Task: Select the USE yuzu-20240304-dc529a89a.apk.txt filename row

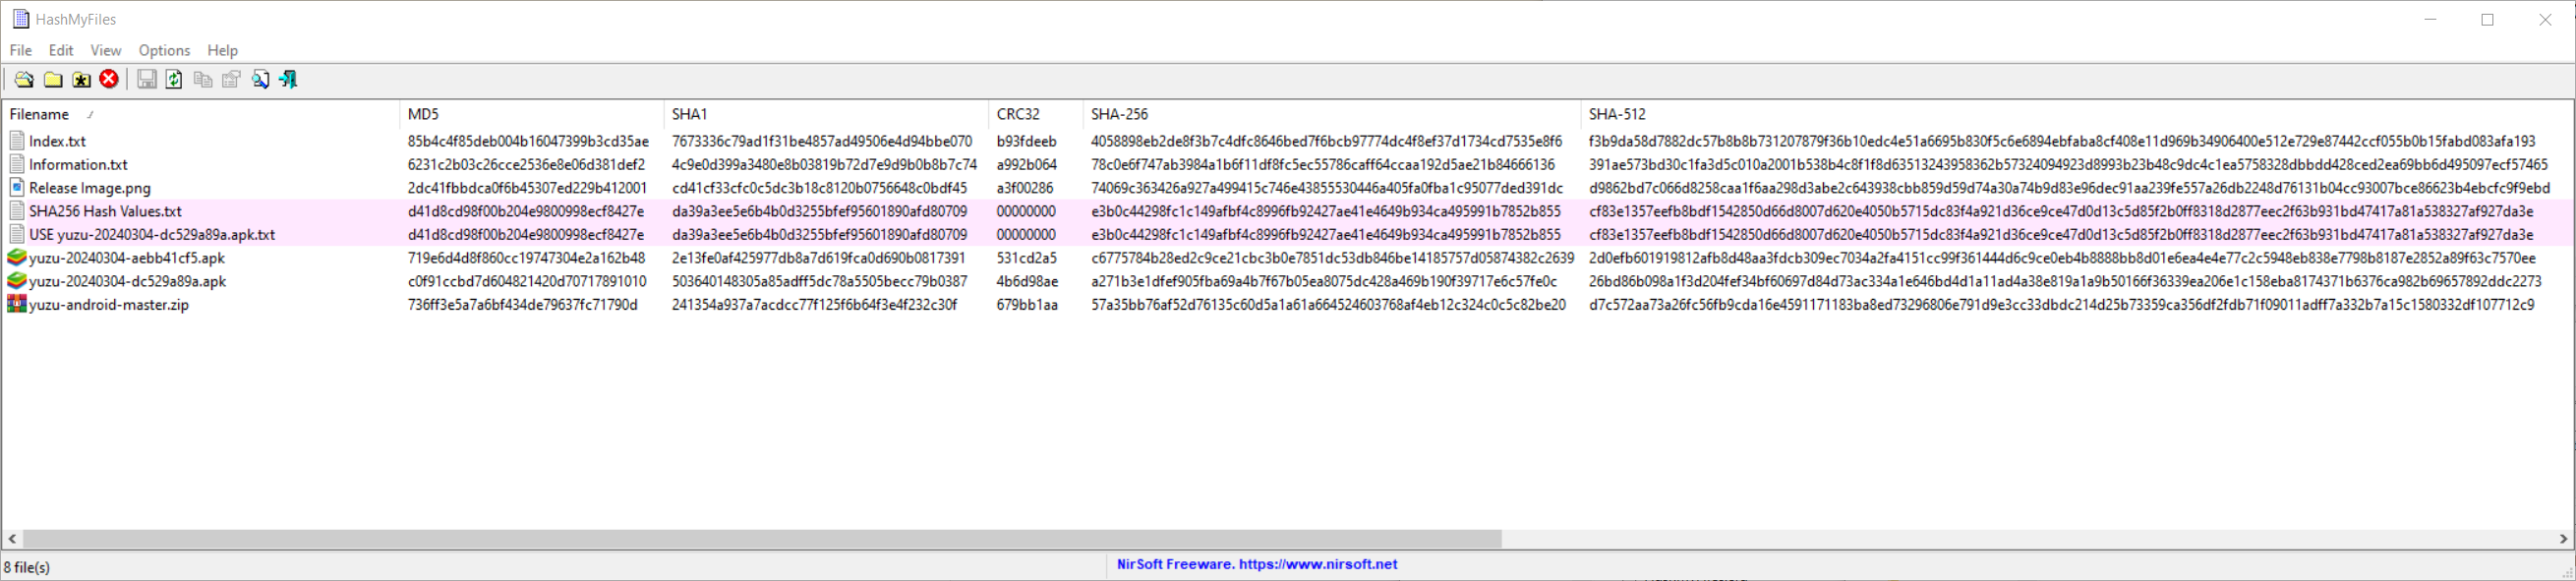Action: pyautogui.click(x=152, y=234)
